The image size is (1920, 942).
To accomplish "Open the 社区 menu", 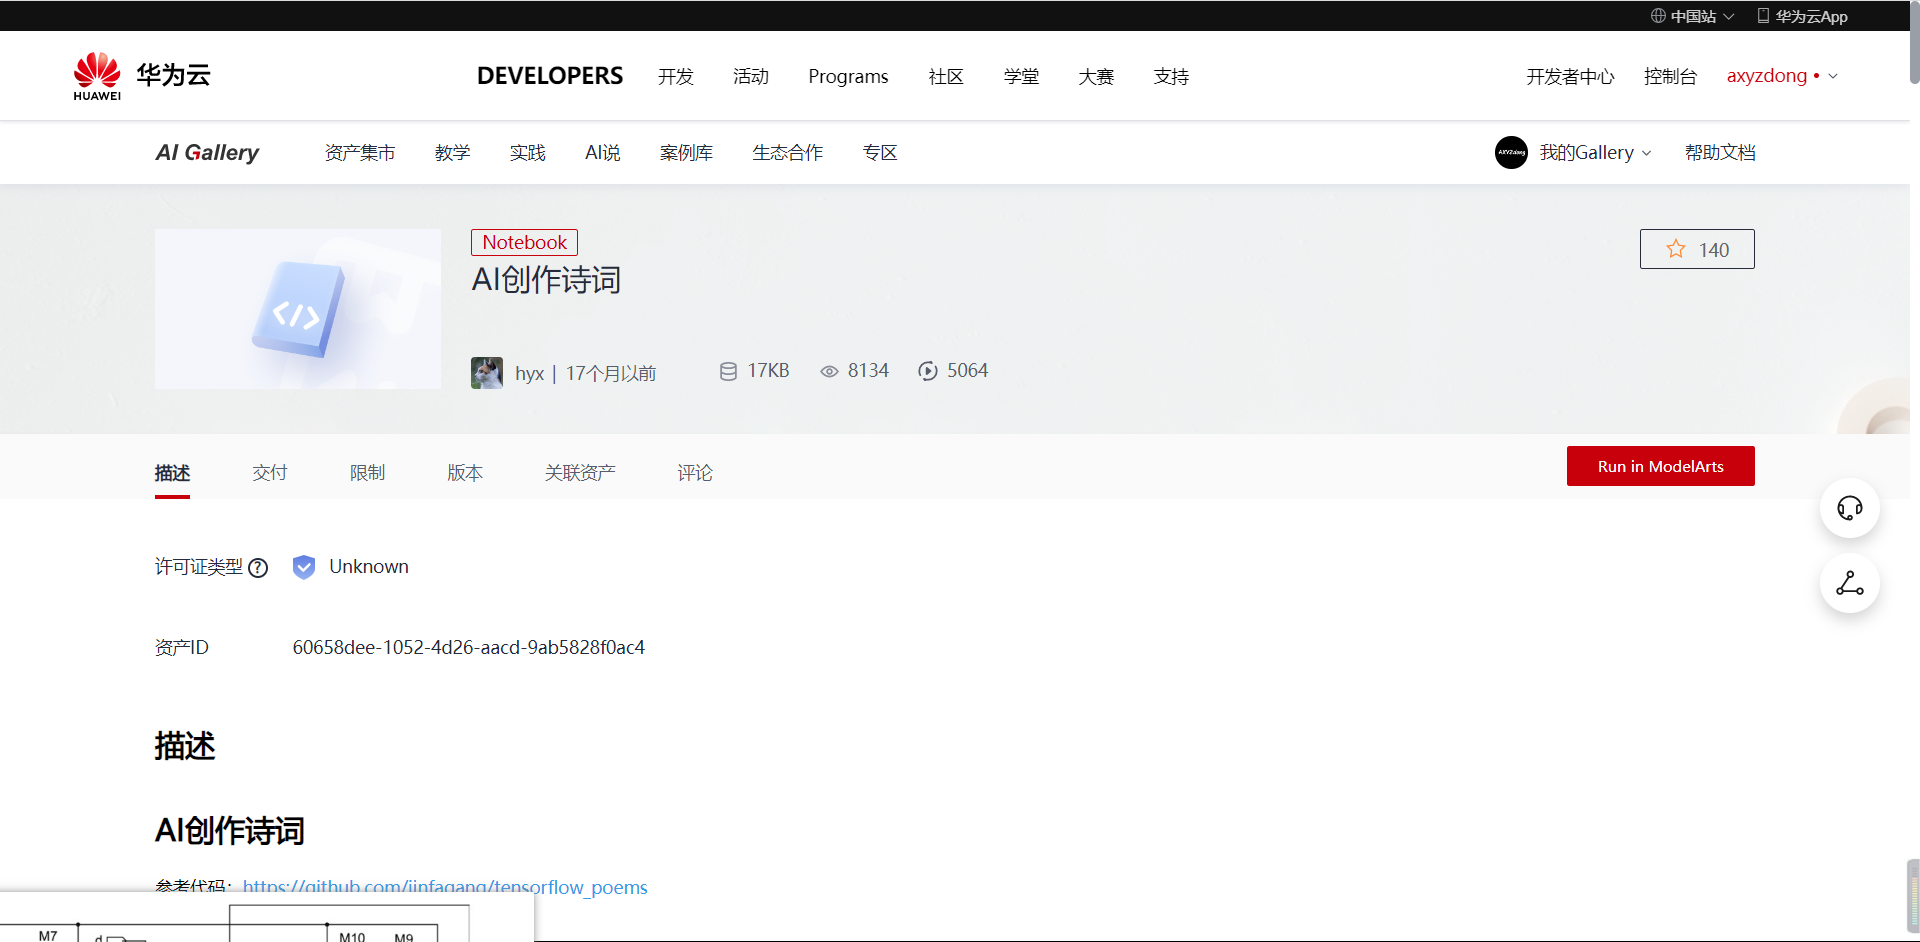I will [946, 76].
